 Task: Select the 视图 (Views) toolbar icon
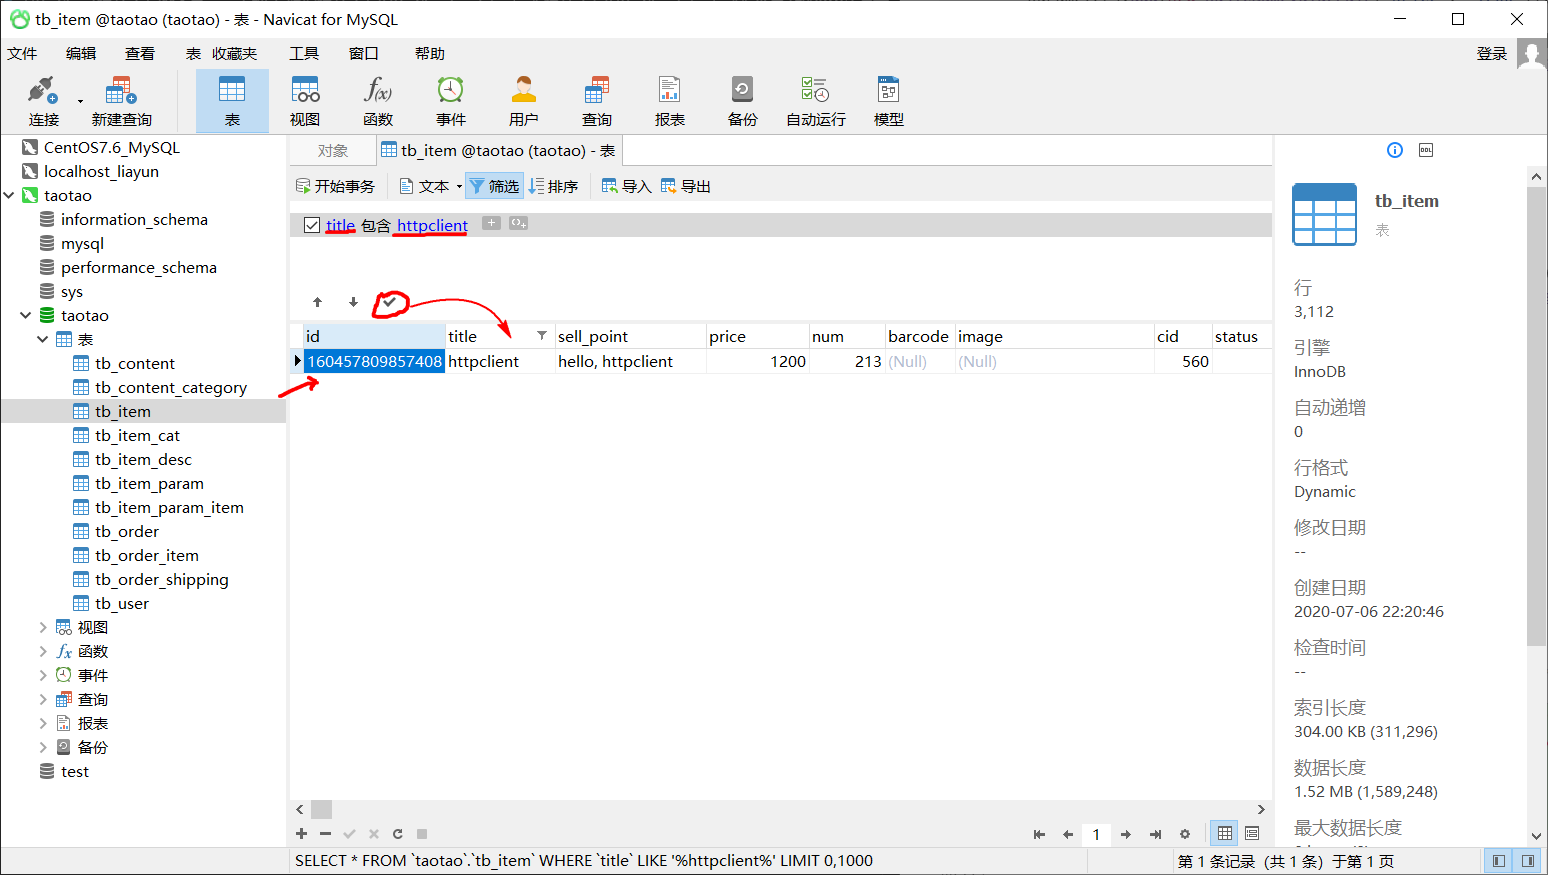[304, 100]
